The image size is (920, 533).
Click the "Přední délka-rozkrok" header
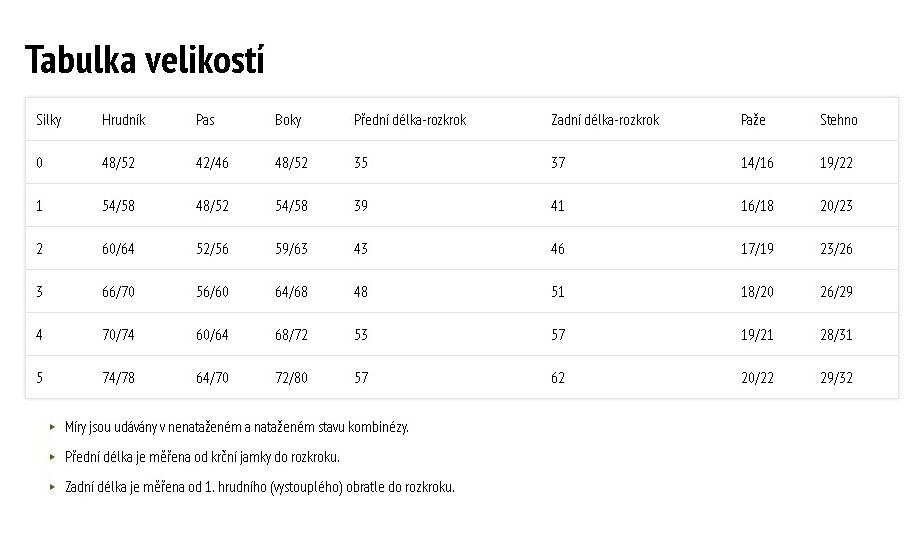[x=410, y=120]
